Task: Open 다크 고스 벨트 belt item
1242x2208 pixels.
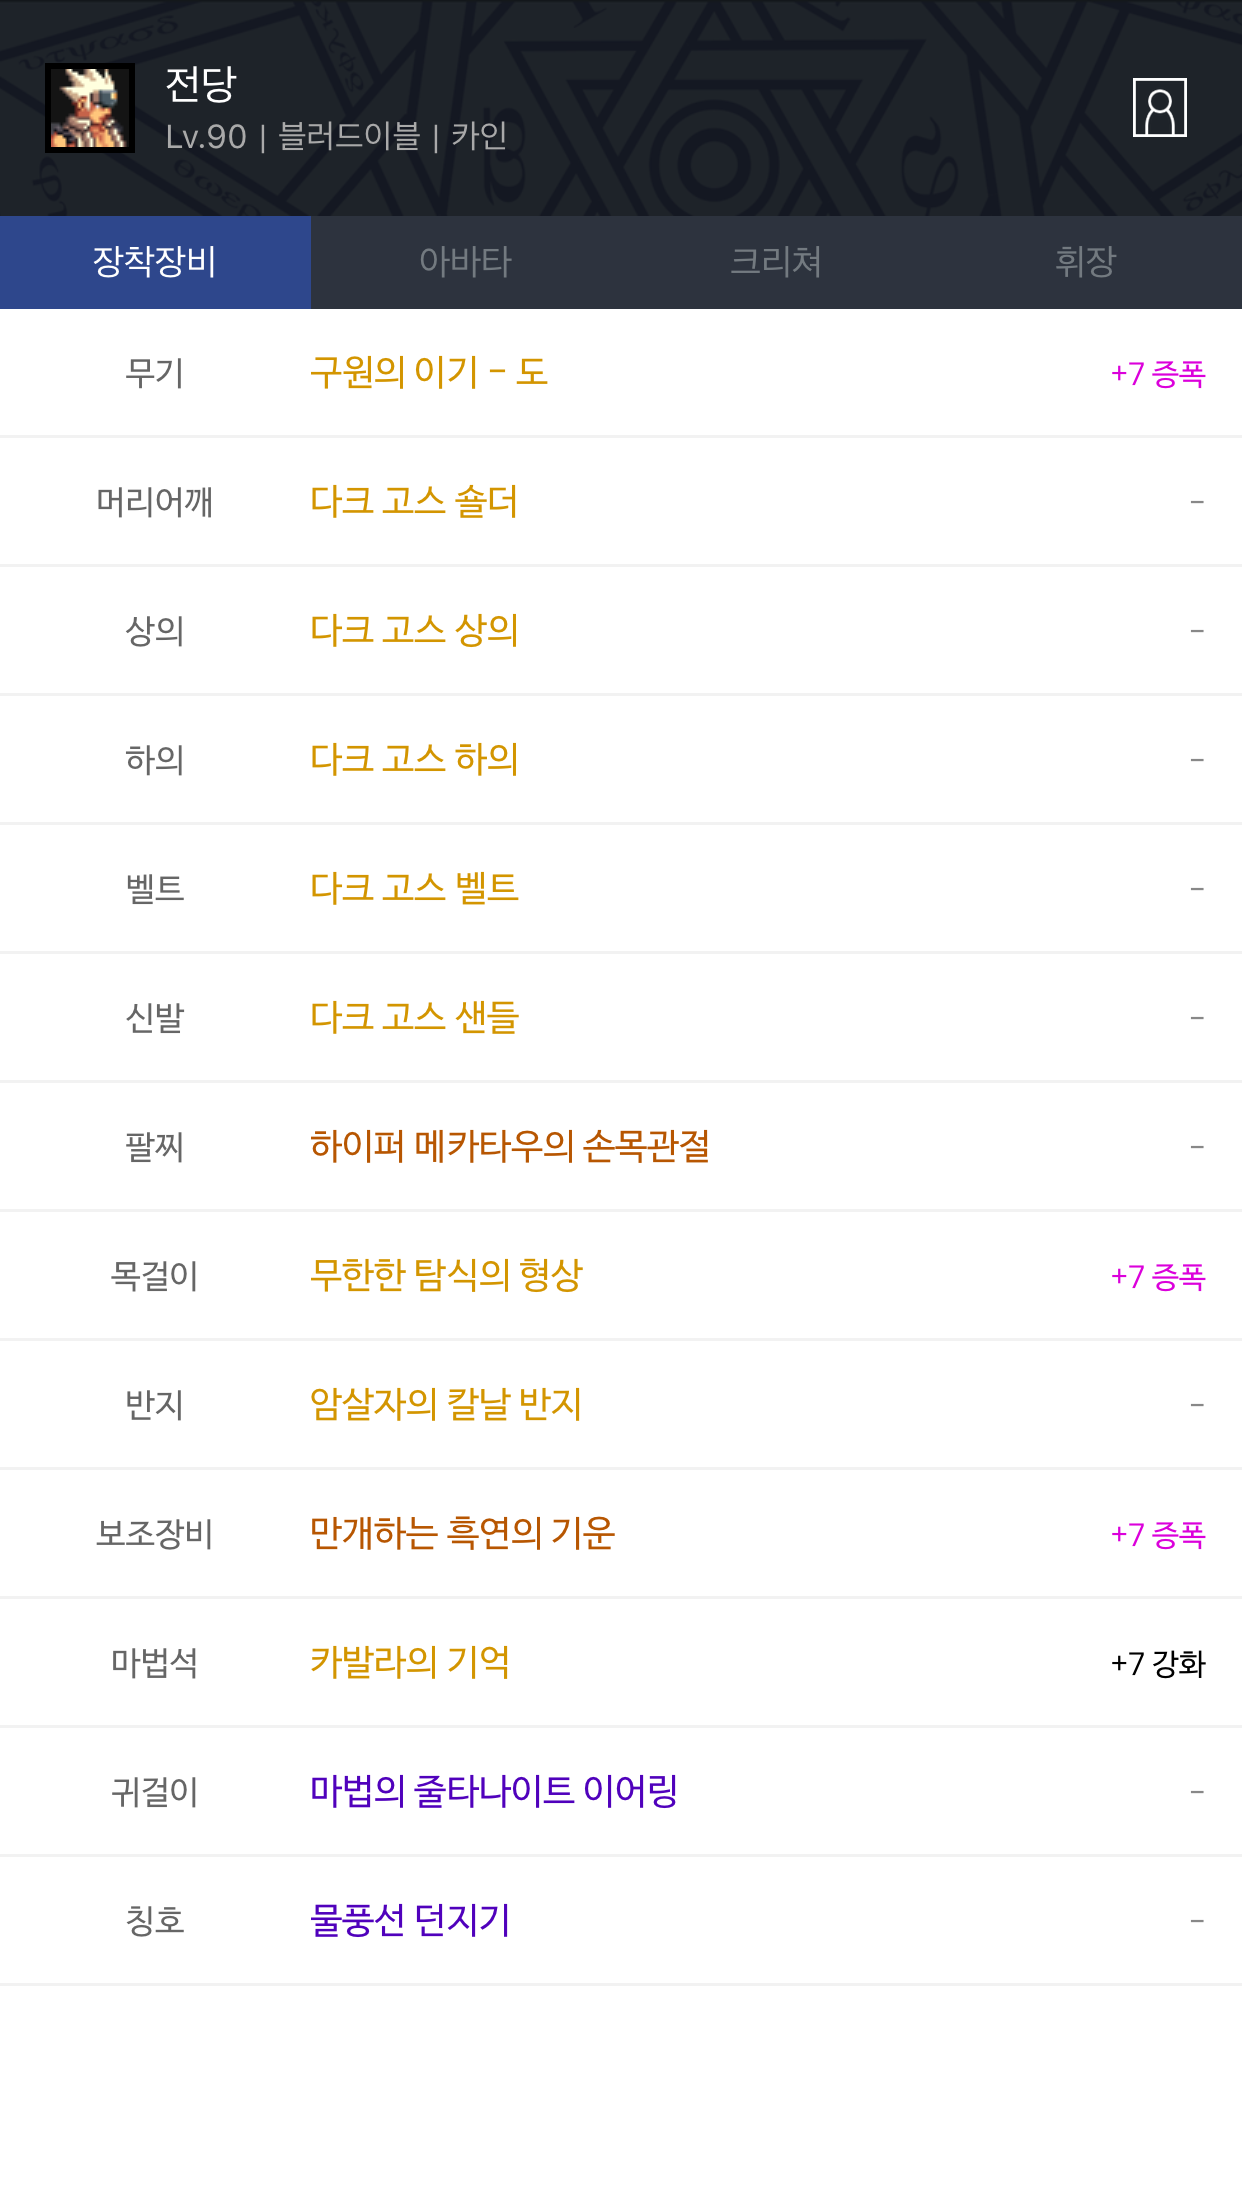Action: pos(414,888)
